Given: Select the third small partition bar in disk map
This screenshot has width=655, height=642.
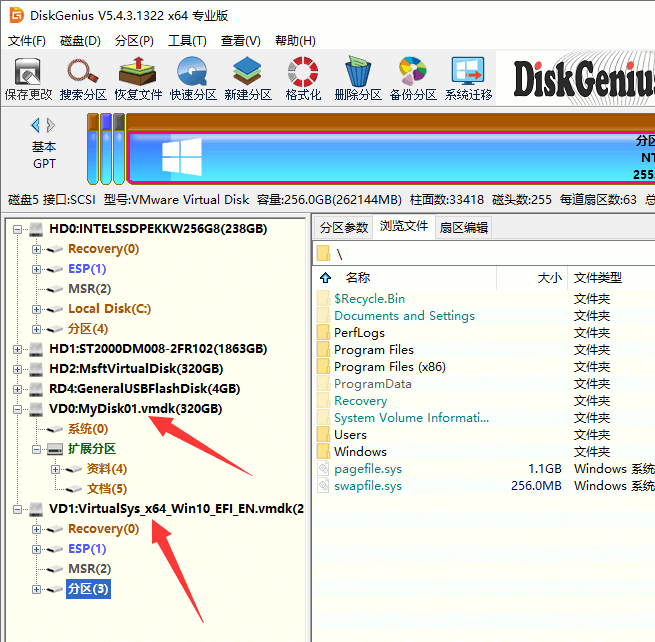Looking at the screenshot, I should click(x=119, y=149).
